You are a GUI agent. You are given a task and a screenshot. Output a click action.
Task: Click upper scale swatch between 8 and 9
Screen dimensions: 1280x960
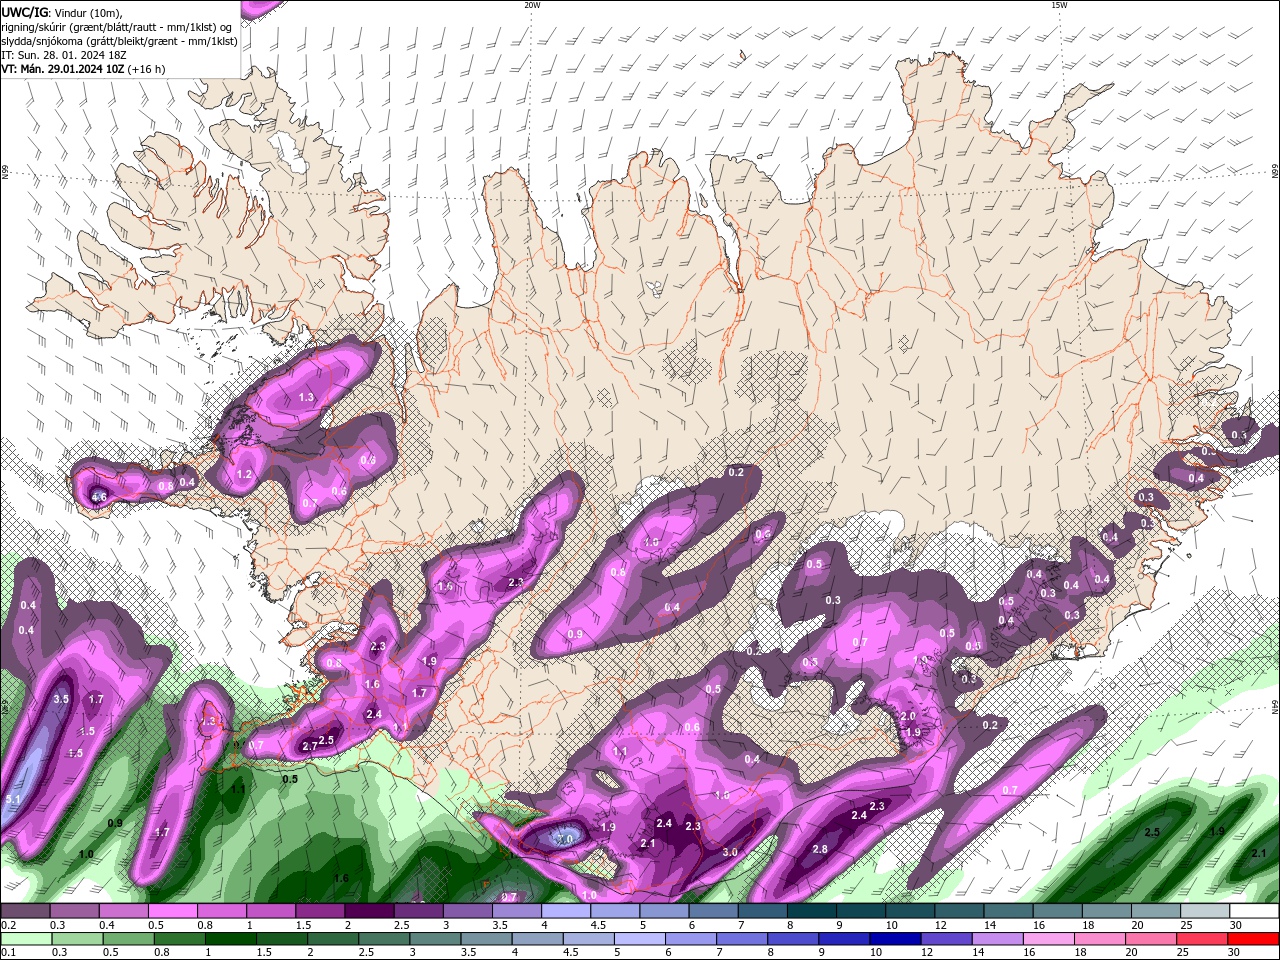pos(812,911)
